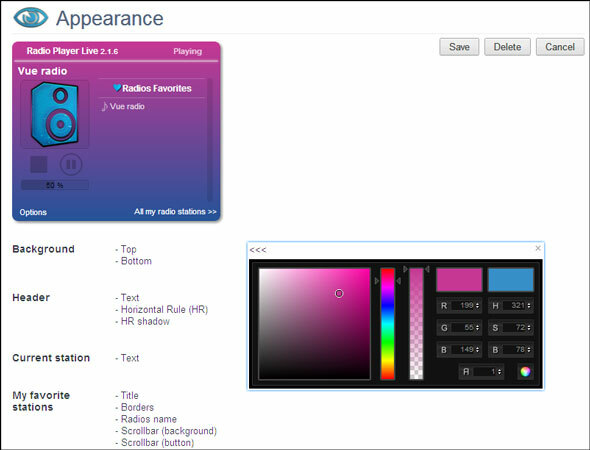Close the color picker with the X
Screen dimensions: 590x450
(x=538, y=248)
